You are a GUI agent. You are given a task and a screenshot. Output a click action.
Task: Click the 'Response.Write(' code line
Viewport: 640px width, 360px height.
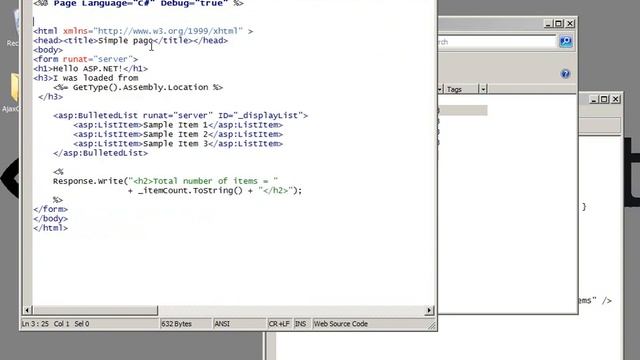(165, 181)
